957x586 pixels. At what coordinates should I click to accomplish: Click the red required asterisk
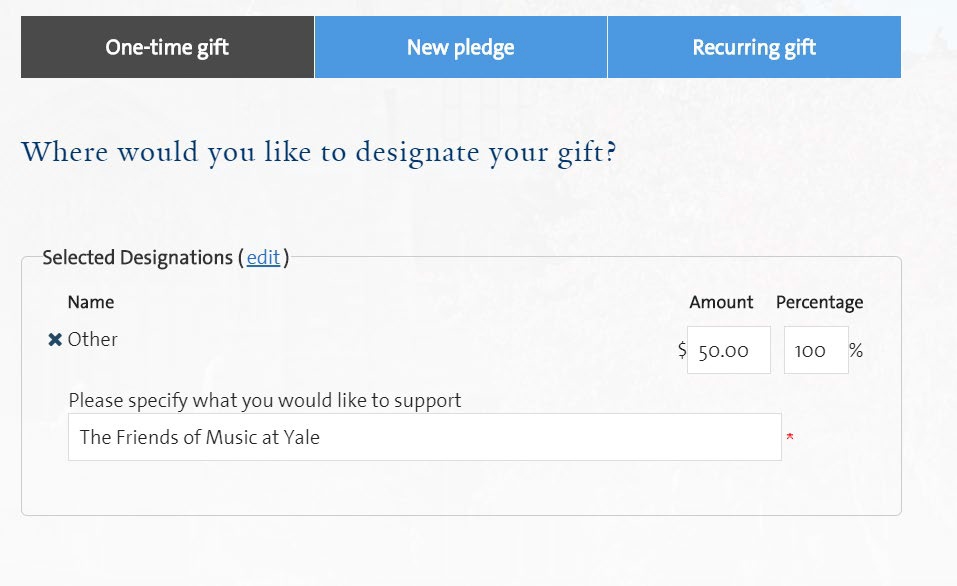point(790,437)
